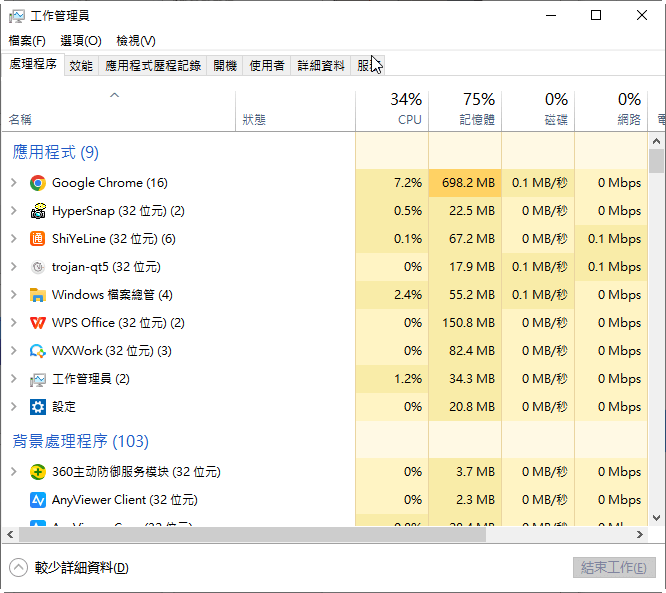Click the 360主动防御服务模块 green icon

[x=38, y=472]
